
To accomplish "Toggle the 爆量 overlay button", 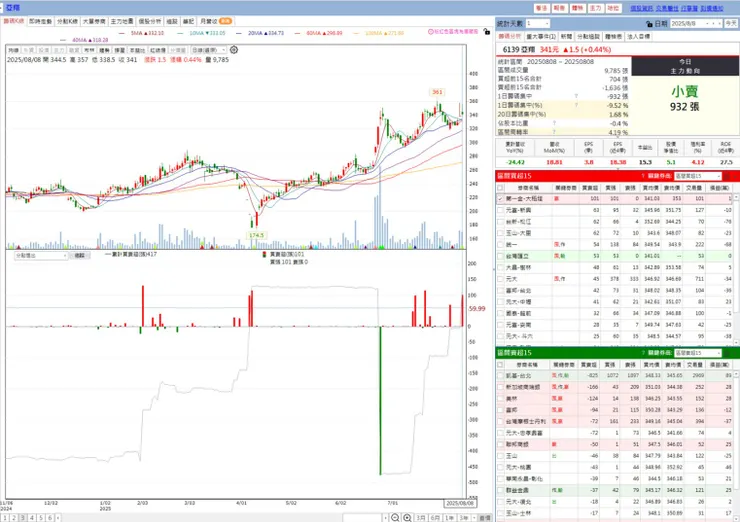I will (120, 50).
